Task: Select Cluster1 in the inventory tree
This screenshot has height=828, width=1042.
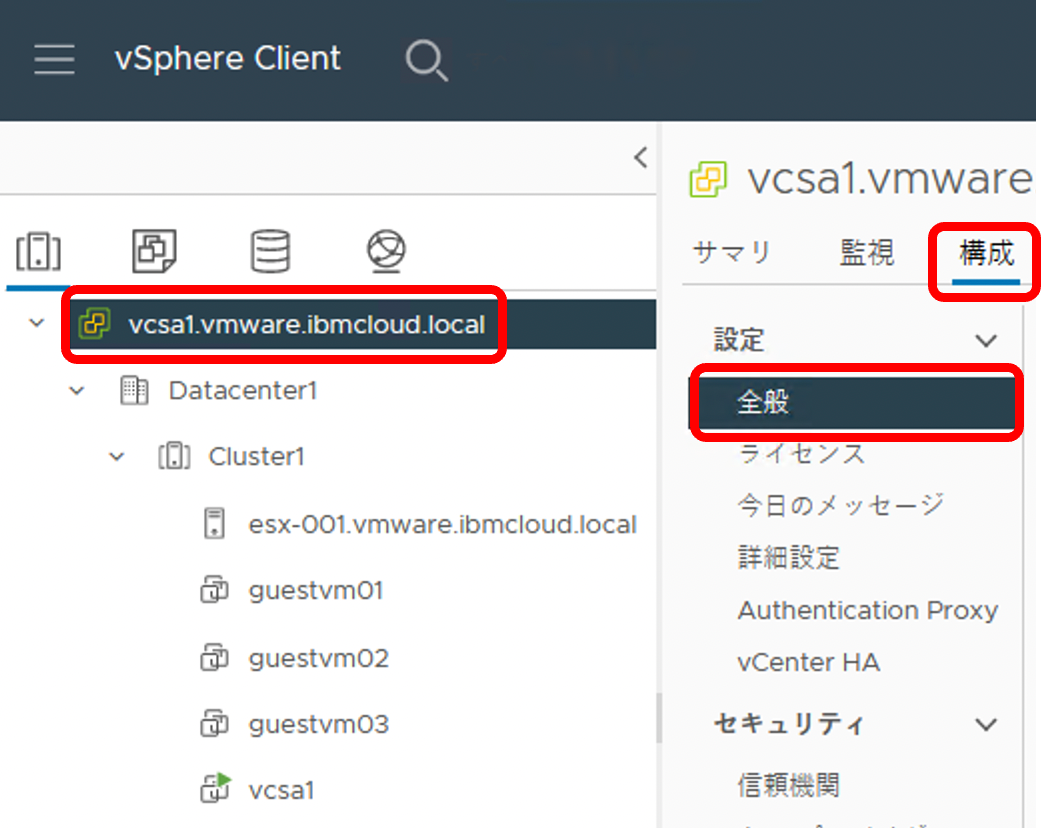Action: coord(257,457)
